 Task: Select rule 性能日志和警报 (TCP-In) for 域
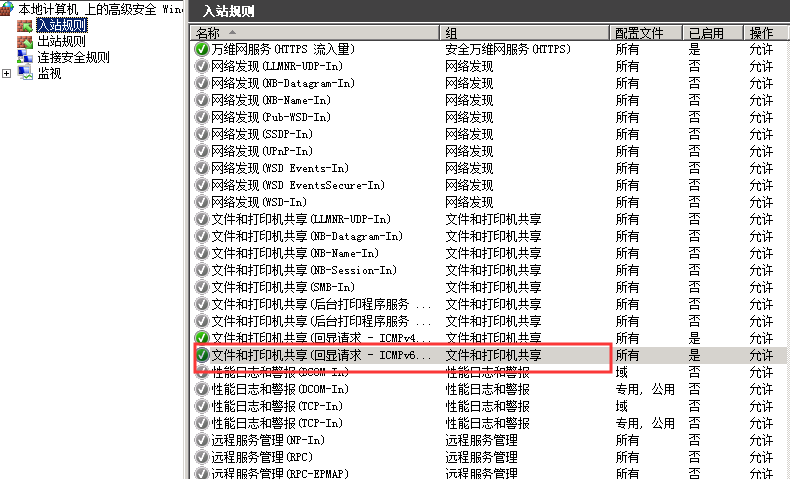click(x=490, y=406)
